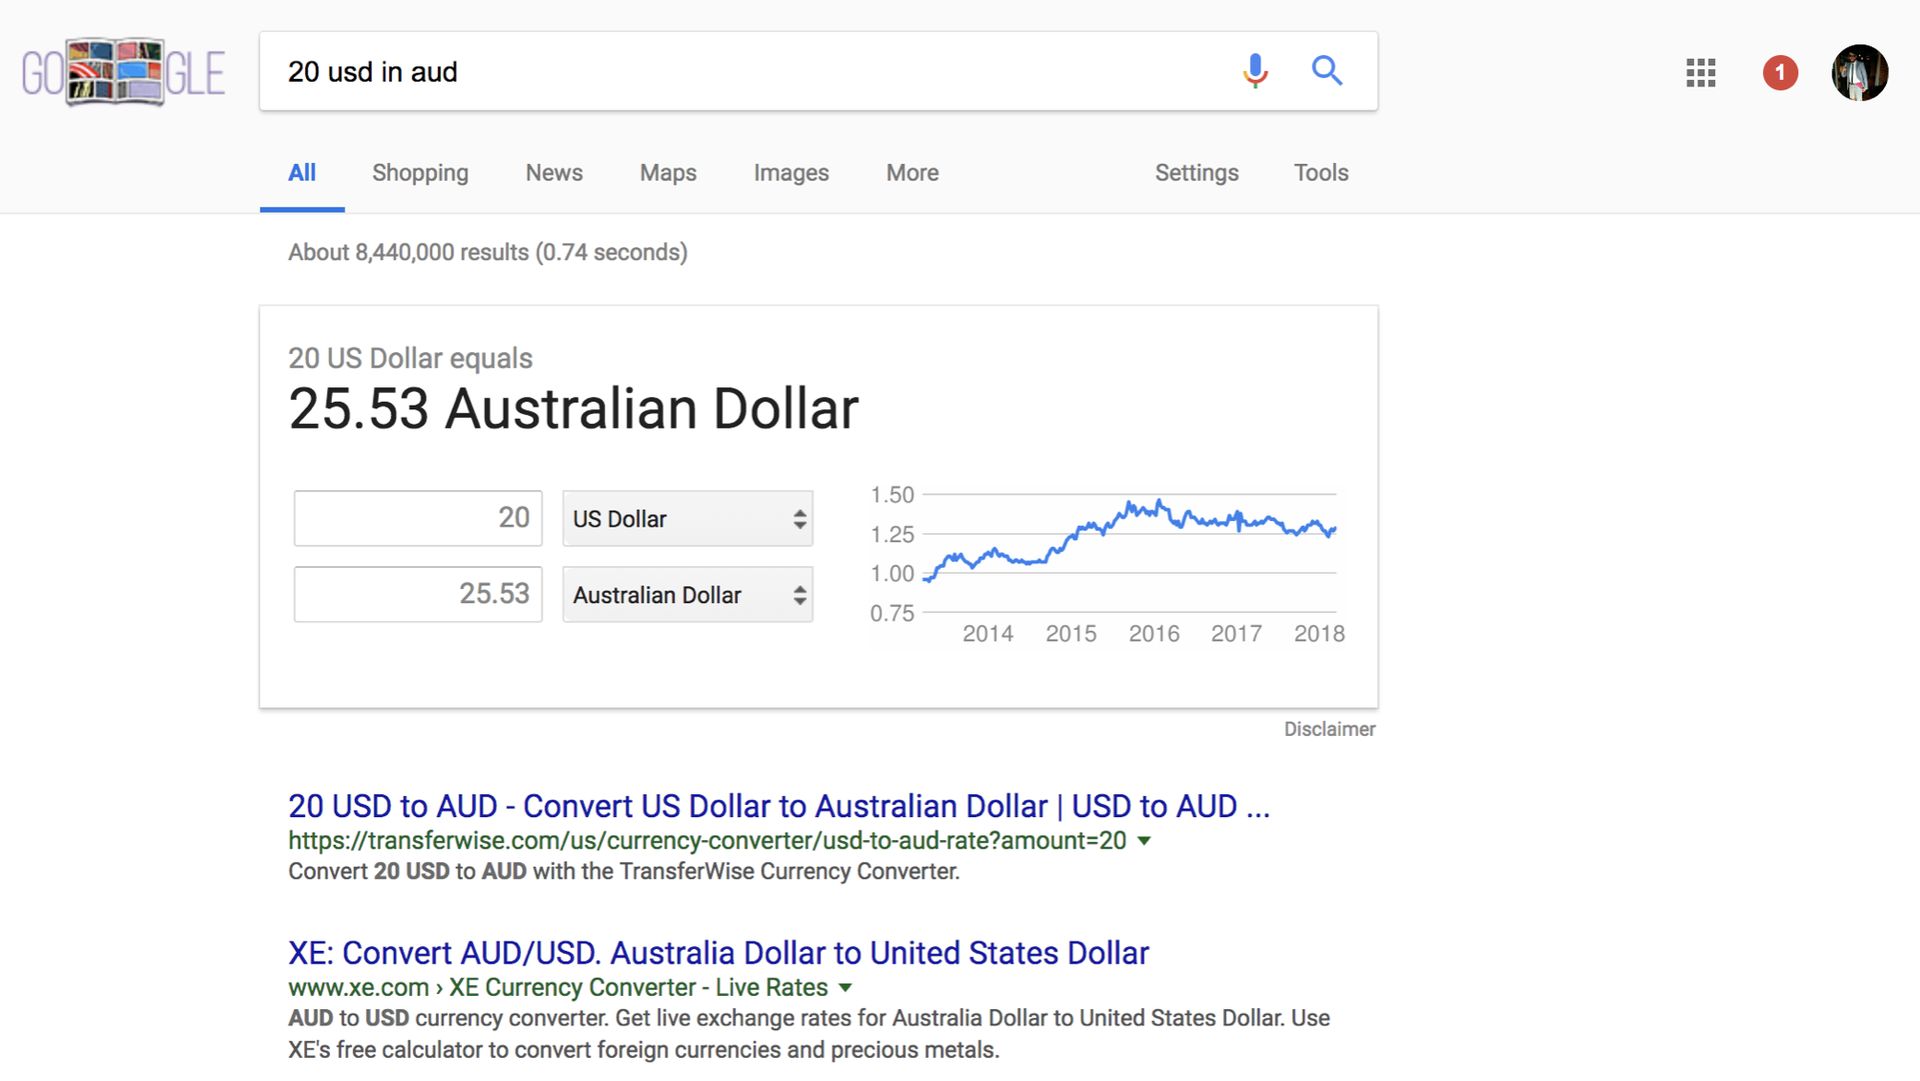Expand the arrow next to xe.com URL
This screenshot has width=1920, height=1081.
[845, 987]
